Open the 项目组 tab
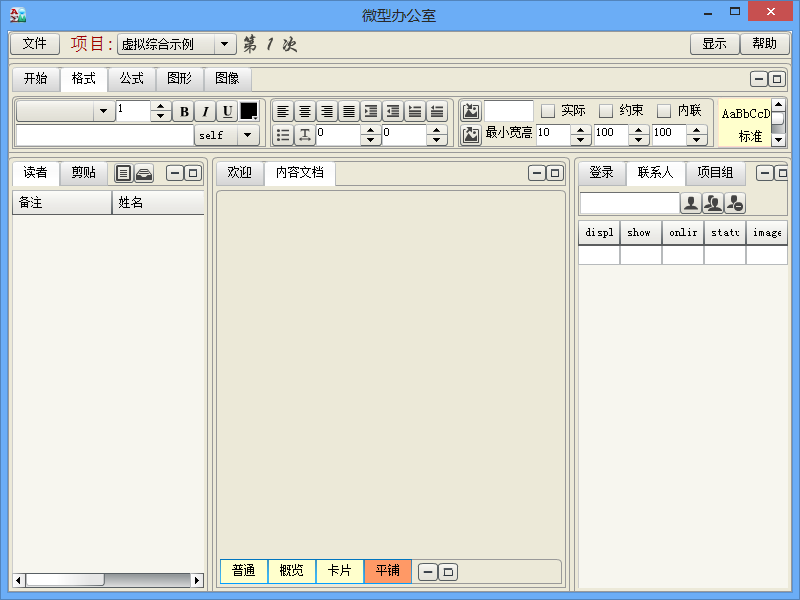 point(716,173)
